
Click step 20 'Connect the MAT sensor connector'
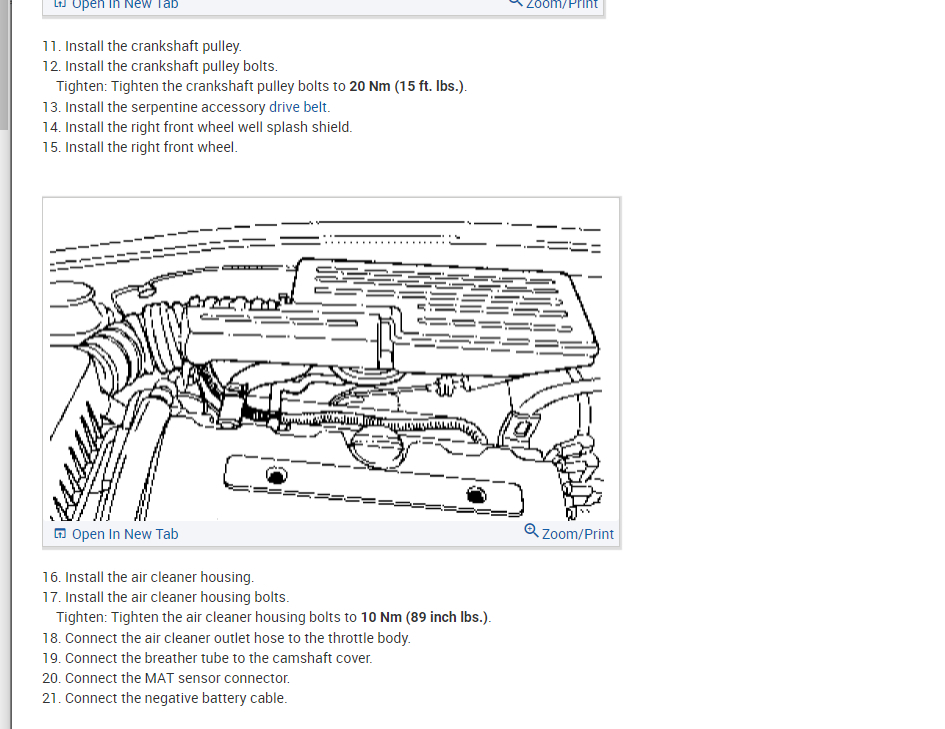coord(166,678)
